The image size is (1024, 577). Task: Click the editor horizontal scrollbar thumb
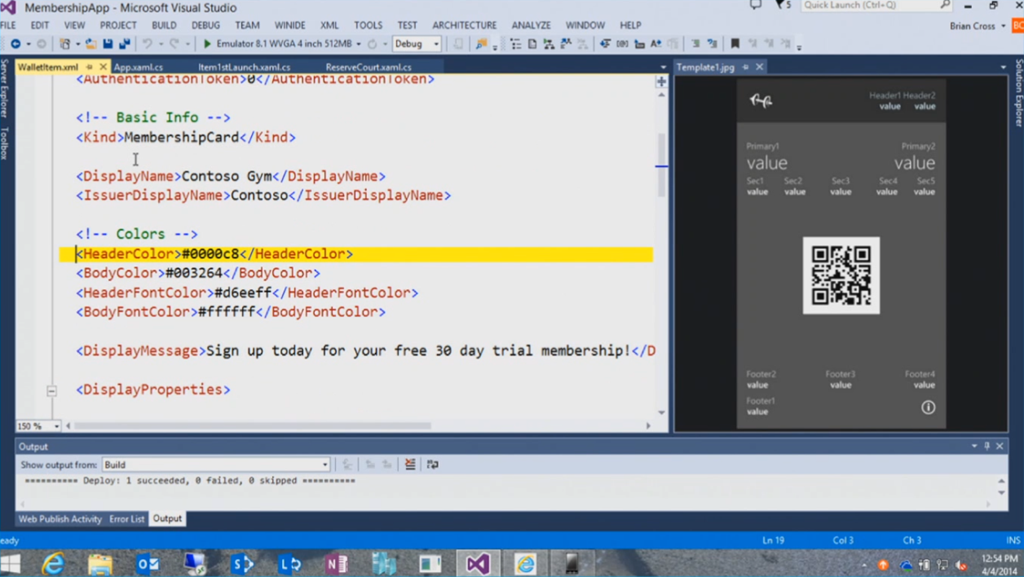click(x=253, y=426)
